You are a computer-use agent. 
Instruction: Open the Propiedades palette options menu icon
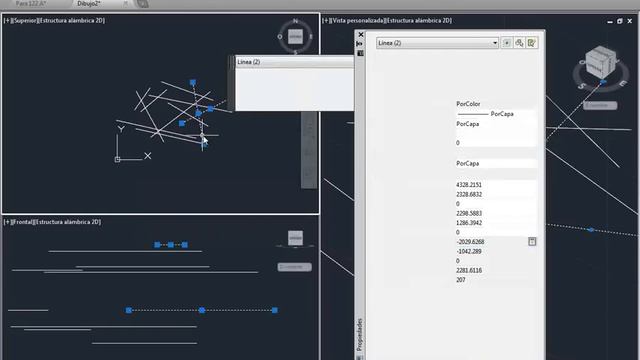pos(360,53)
